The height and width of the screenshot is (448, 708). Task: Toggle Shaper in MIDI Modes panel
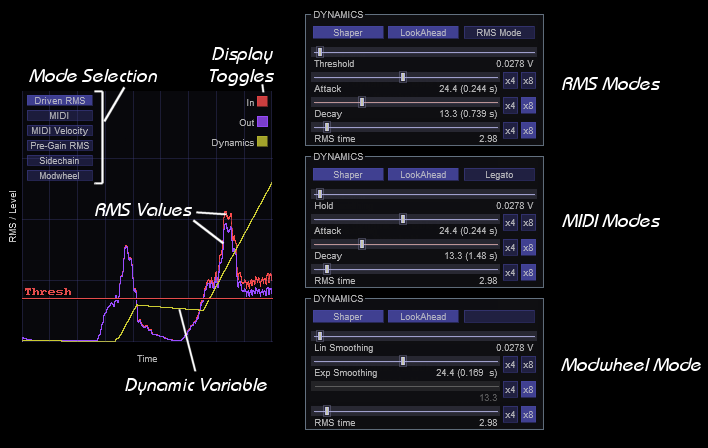348,175
